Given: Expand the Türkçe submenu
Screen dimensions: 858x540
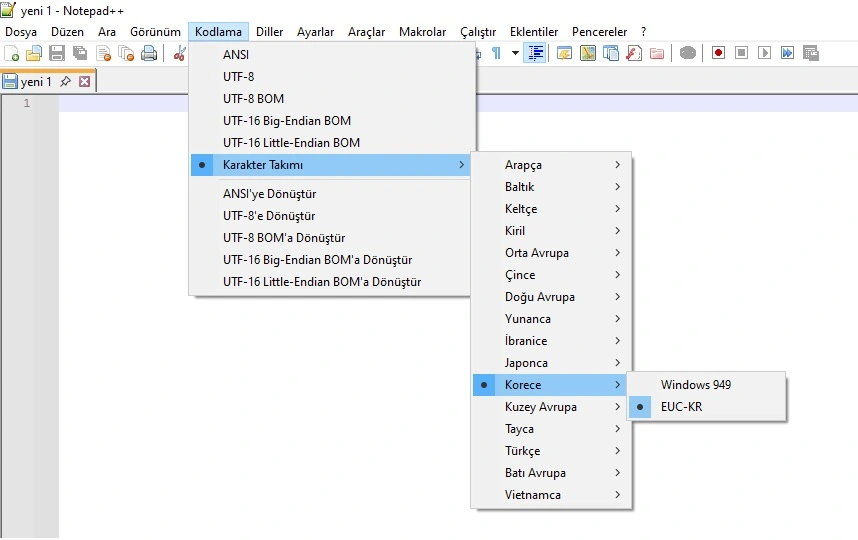Looking at the screenshot, I should tap(552, 451).
